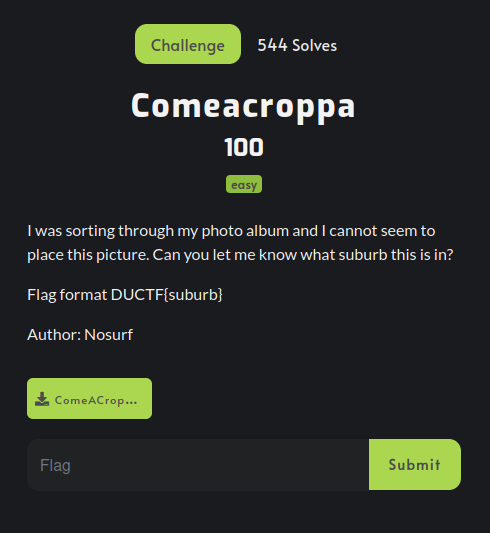Click the 'cannot seem to' phrase in description
This screenshot has width=490, height=533.
coord(382,231)
